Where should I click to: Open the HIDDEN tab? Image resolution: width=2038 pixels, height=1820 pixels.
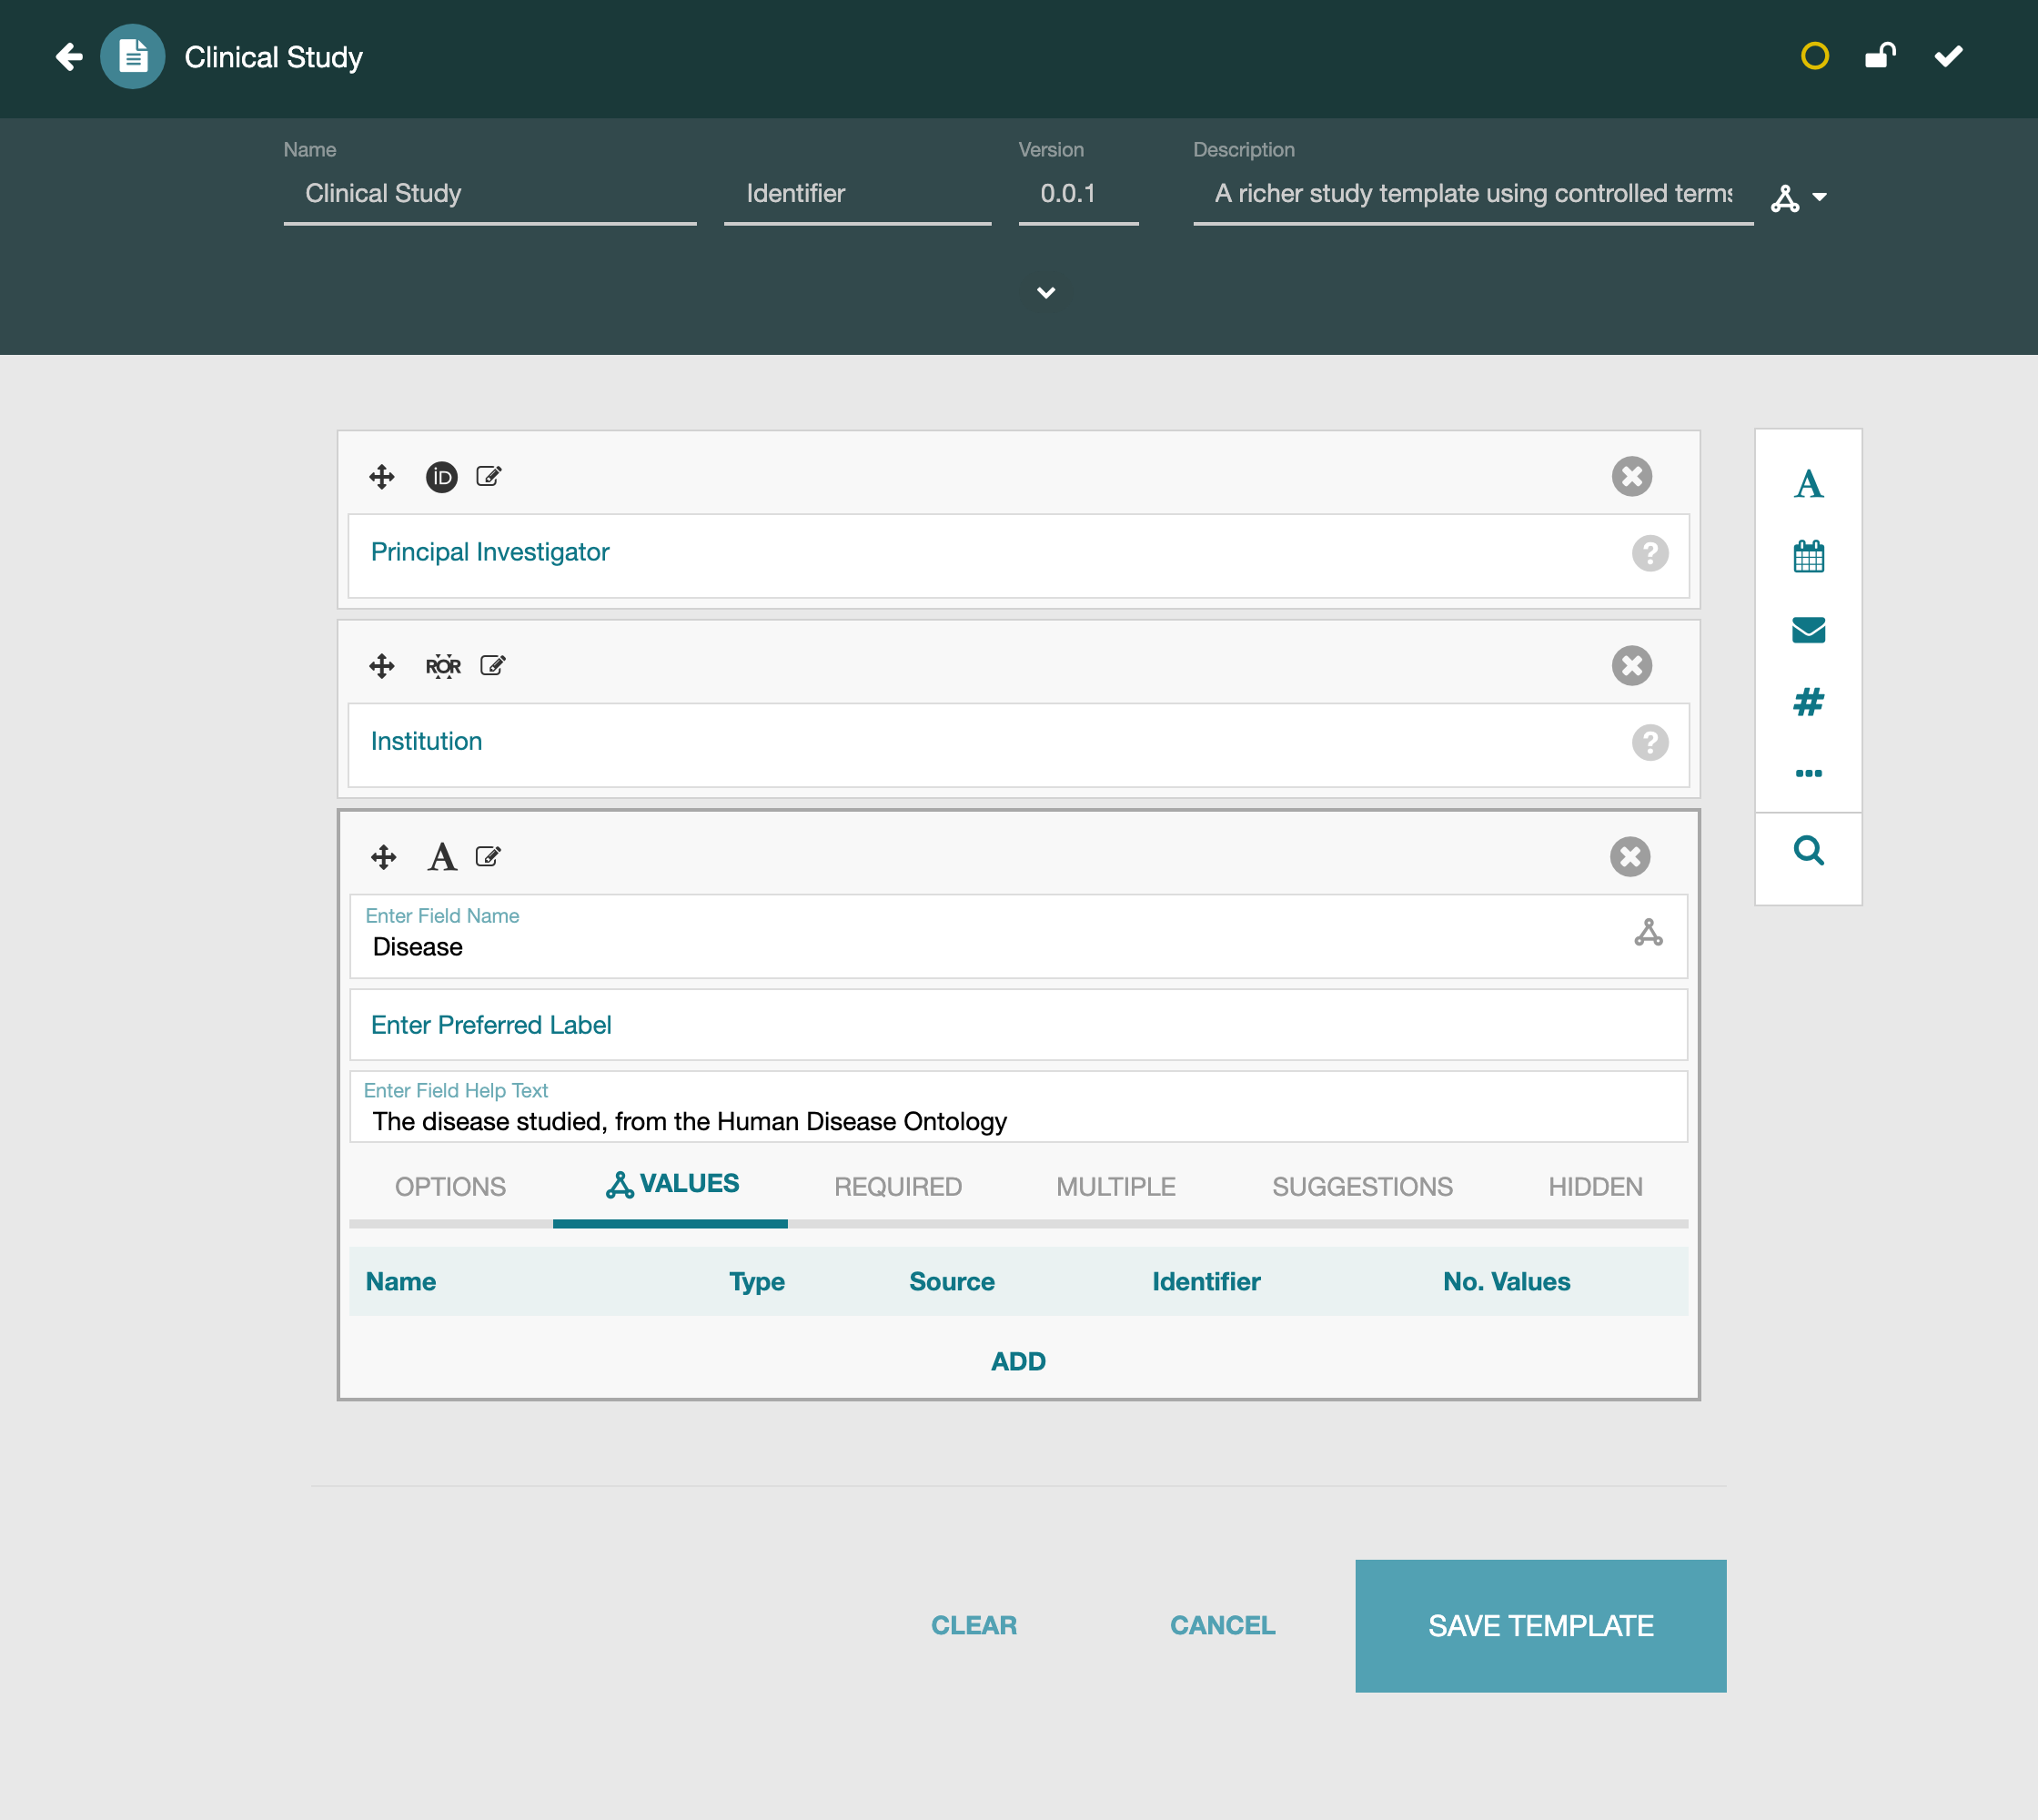point(1595,1187)
